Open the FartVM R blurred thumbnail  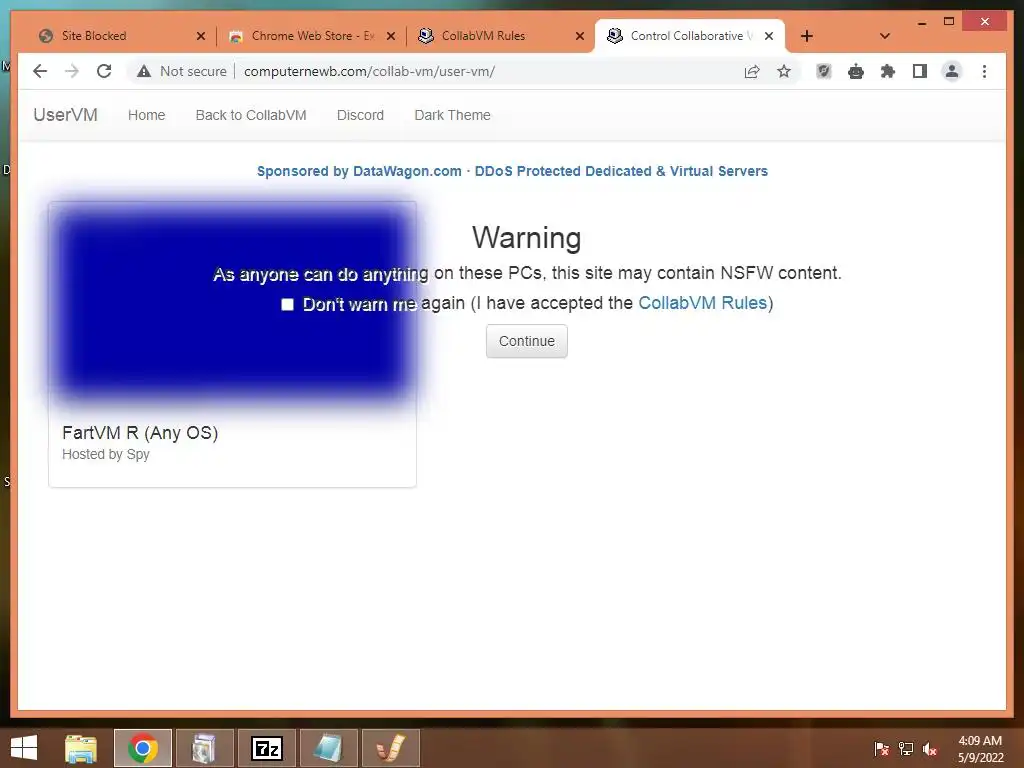click(232, 304)
